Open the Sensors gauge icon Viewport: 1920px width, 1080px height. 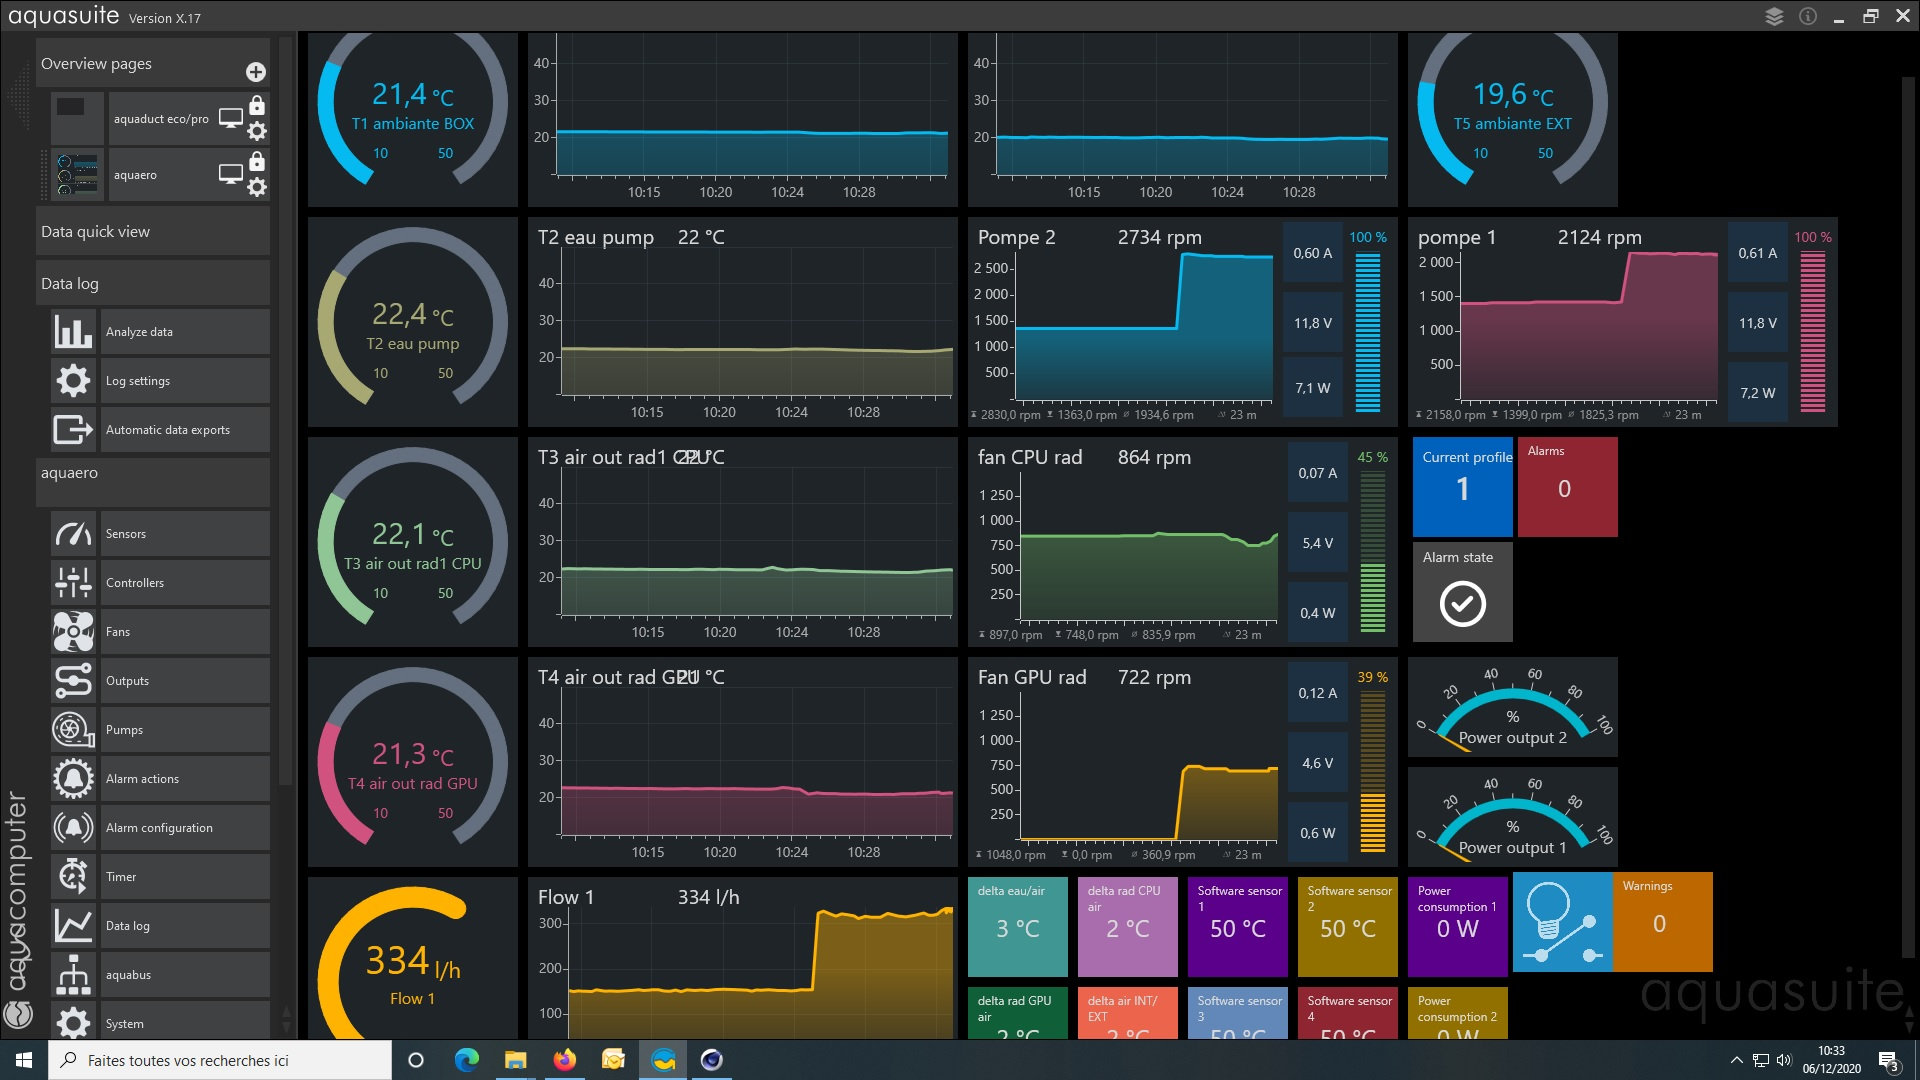point(73,534)
